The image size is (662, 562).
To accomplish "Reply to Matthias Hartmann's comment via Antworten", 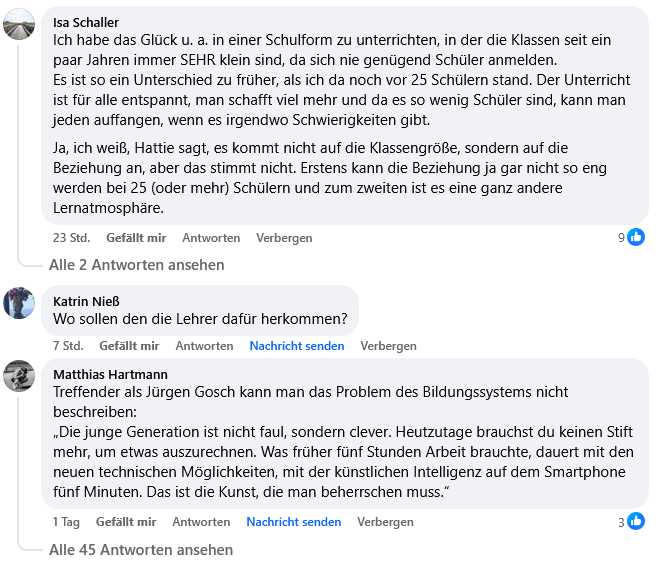I will tap(201, 522).
